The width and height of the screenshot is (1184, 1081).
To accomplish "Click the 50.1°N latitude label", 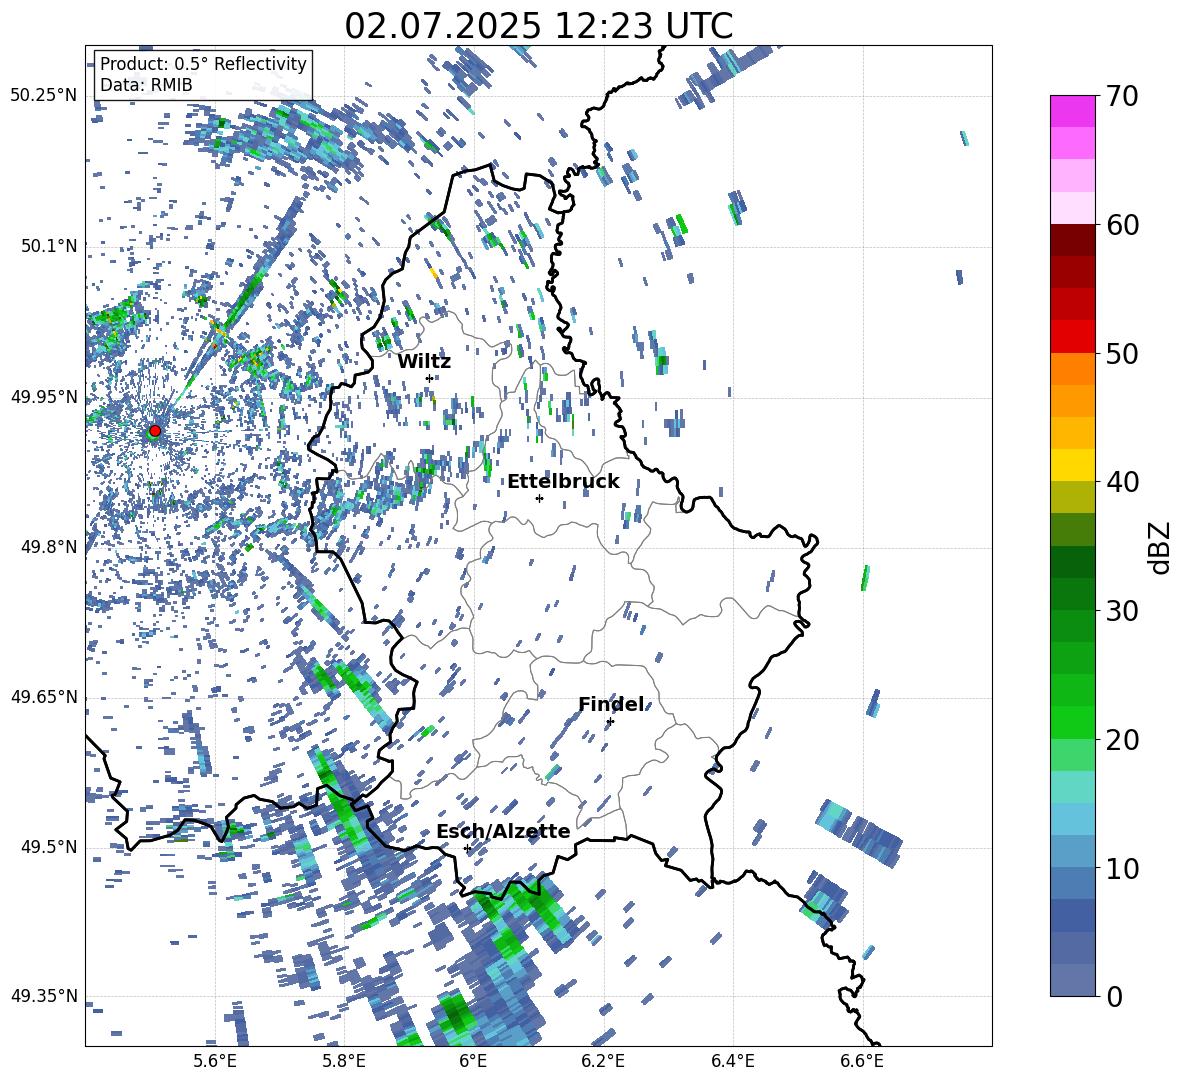I will 50,246.
